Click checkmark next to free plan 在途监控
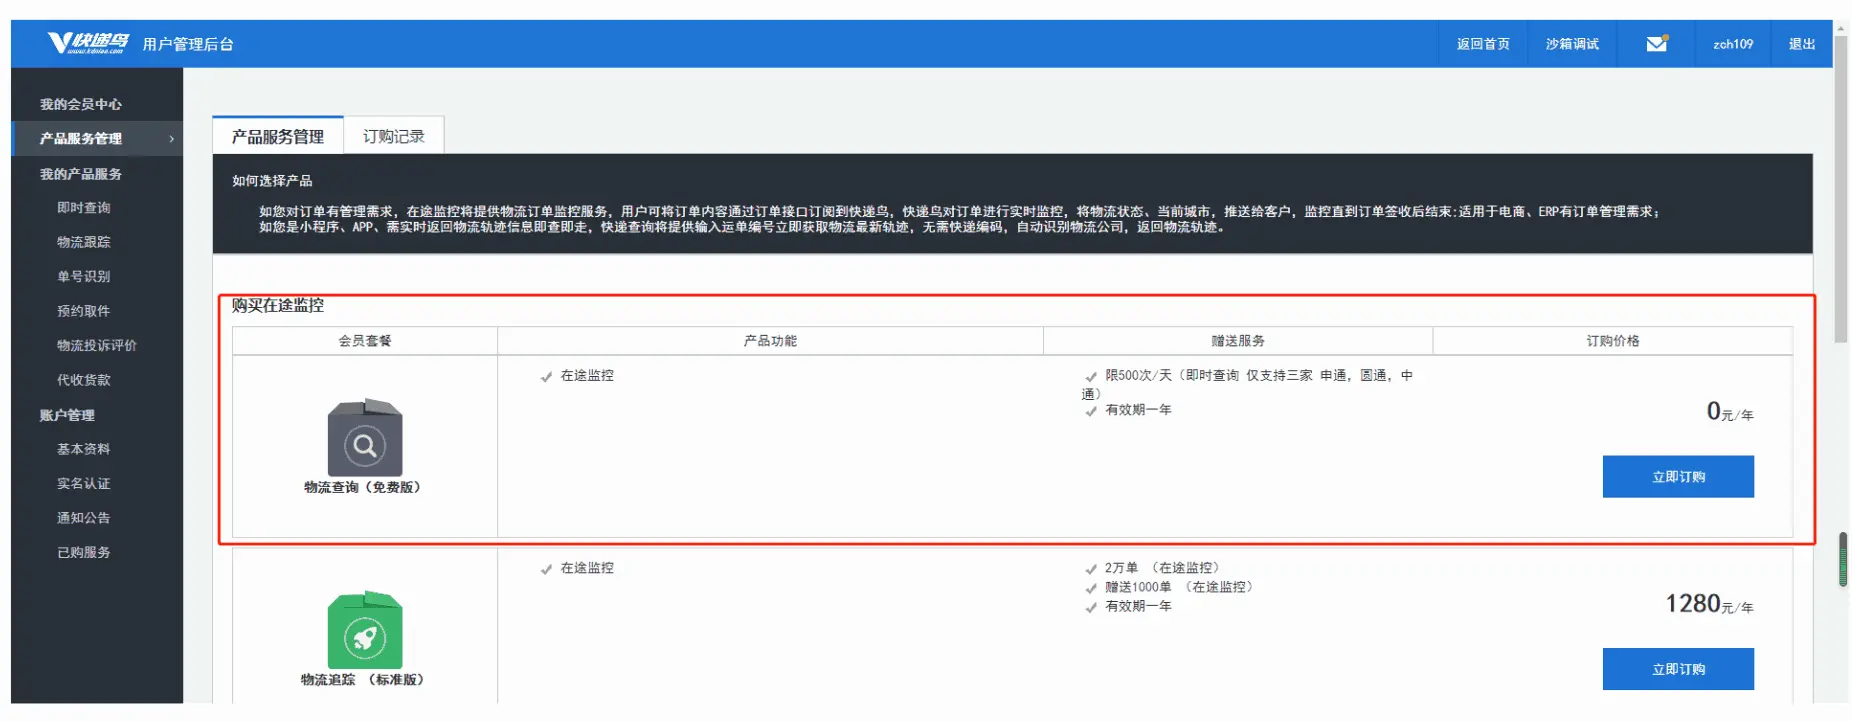This screenshot has height=721, width=1852. point(546,377)
